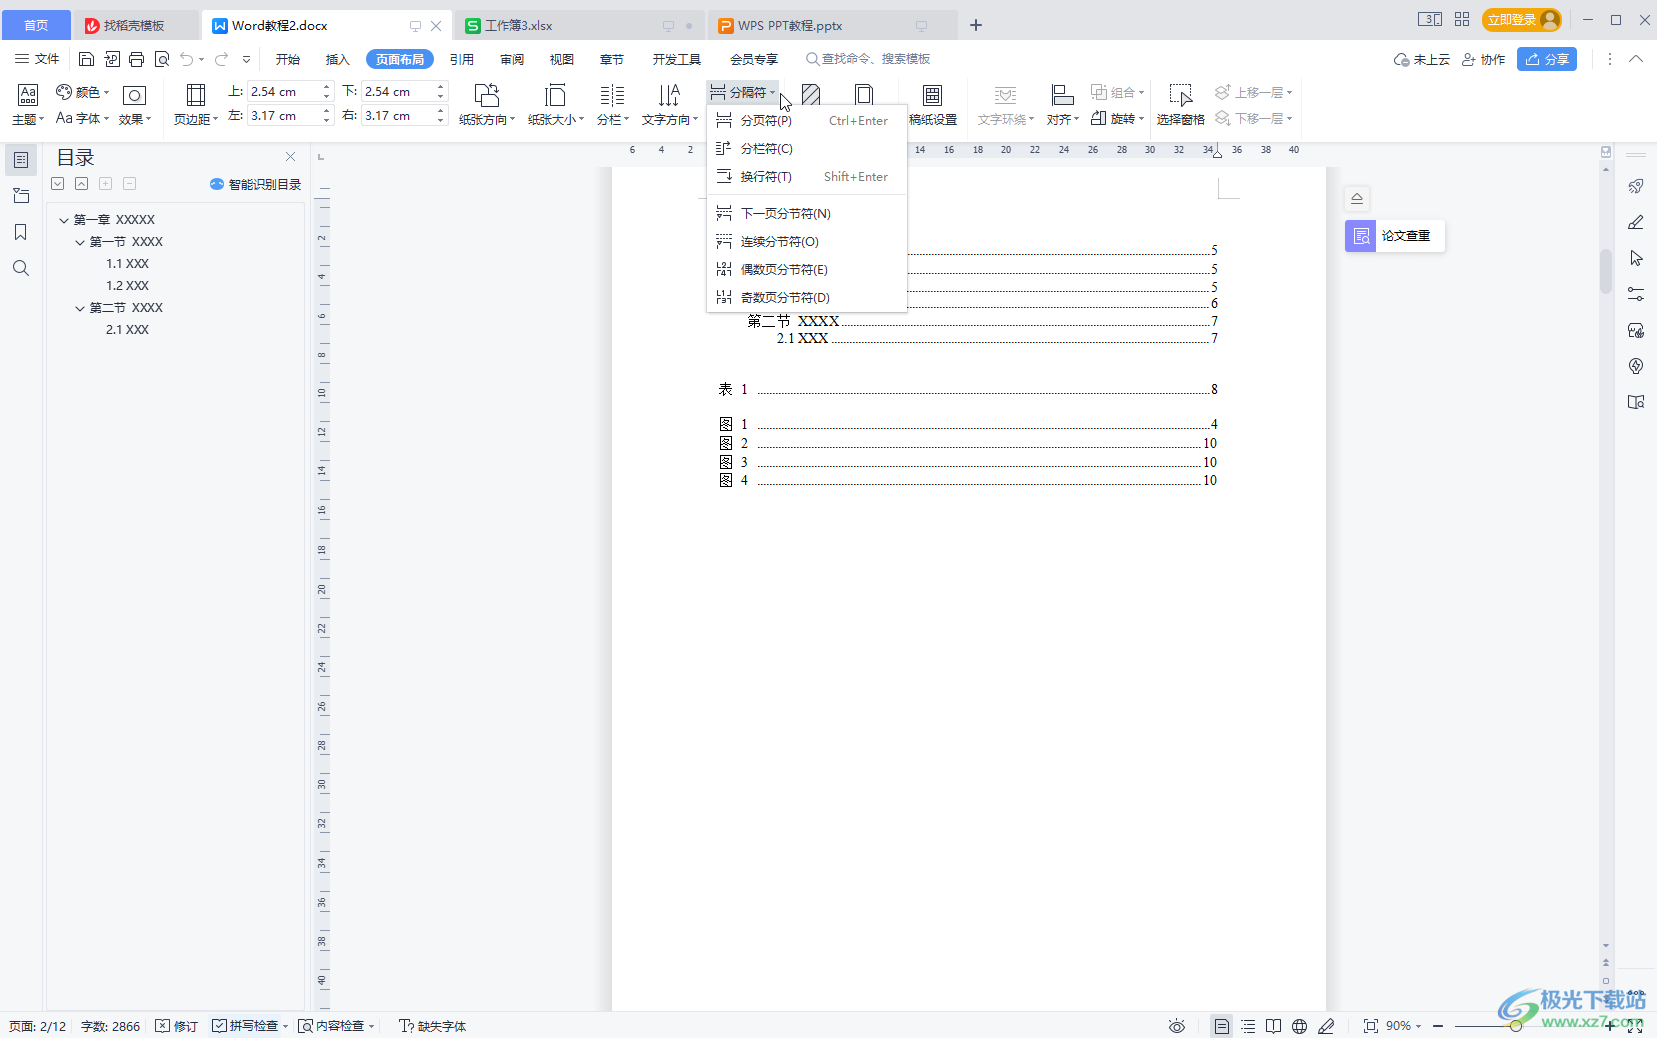Open the Search icon in left sidebar
1657x1038 pixels.
[21, 268]
